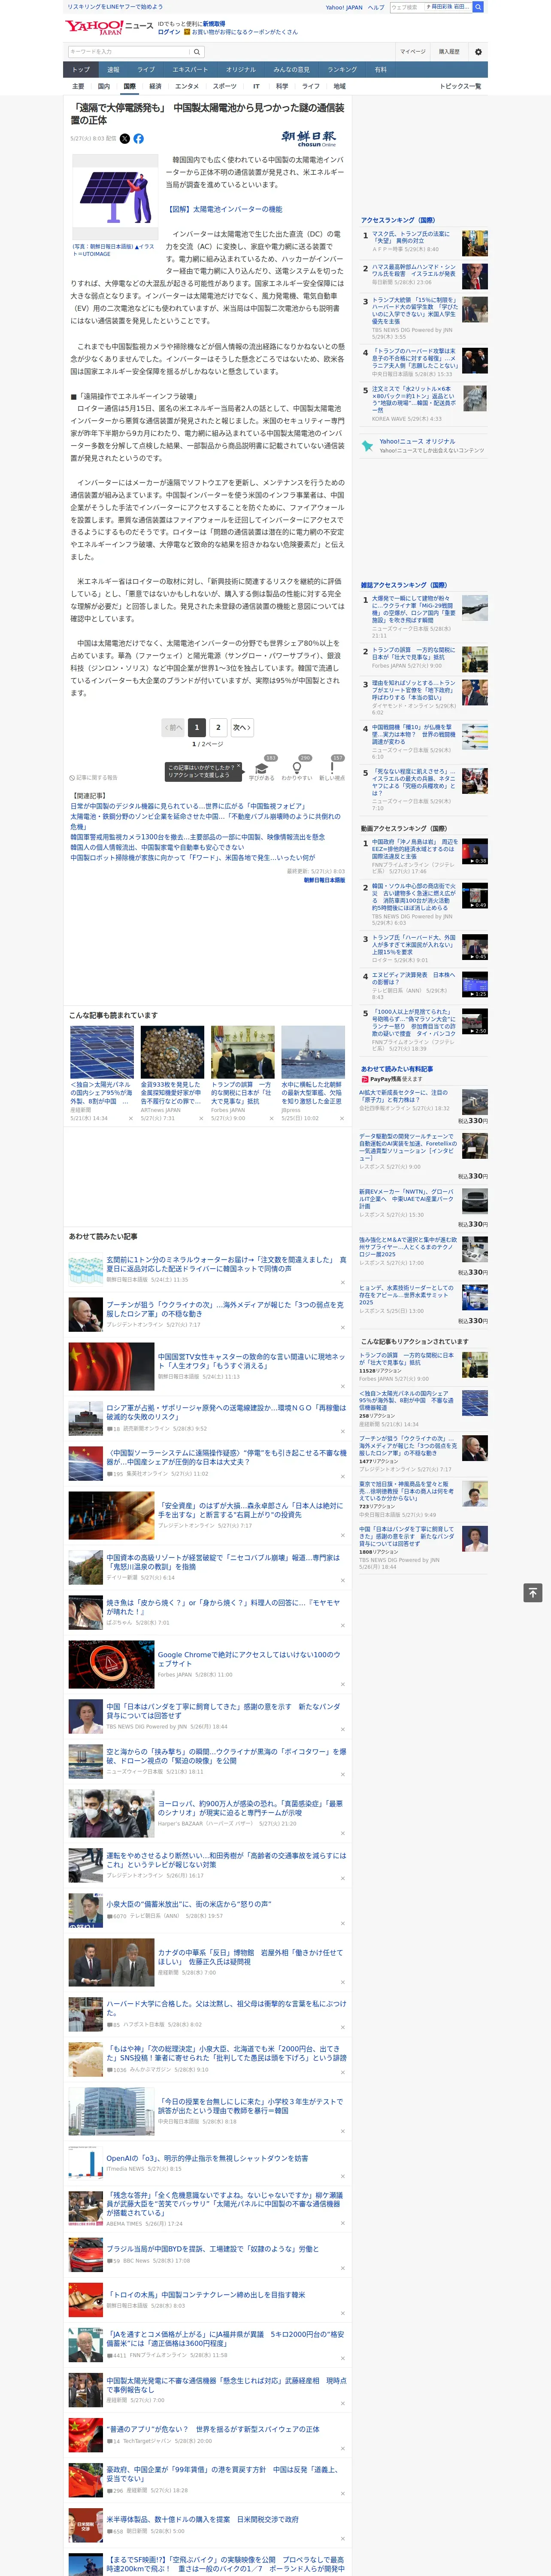Open プーチンが狙う ウクライナの次 article

point(225,1308)
